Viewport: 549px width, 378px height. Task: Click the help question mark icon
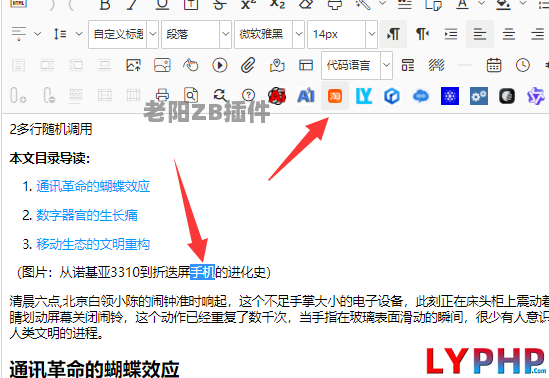tap(248, 95)
